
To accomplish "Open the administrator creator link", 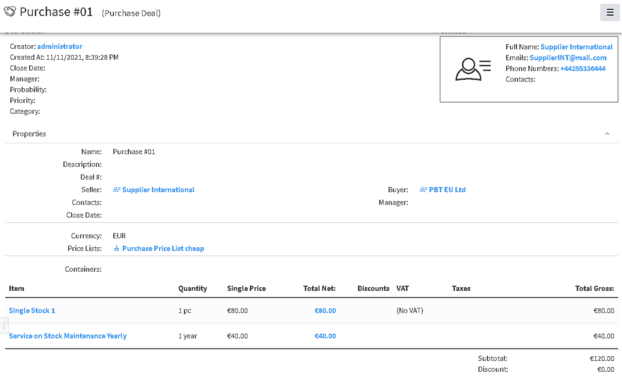I will tap(60, 46).
